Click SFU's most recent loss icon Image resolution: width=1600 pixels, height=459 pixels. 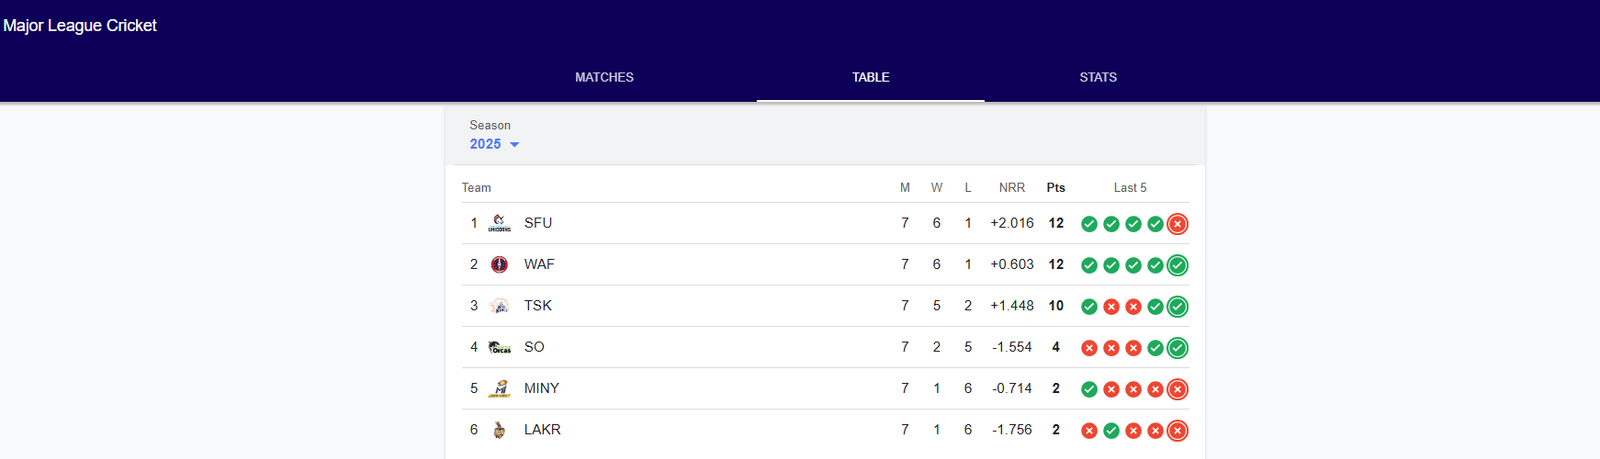[1178, 224]
